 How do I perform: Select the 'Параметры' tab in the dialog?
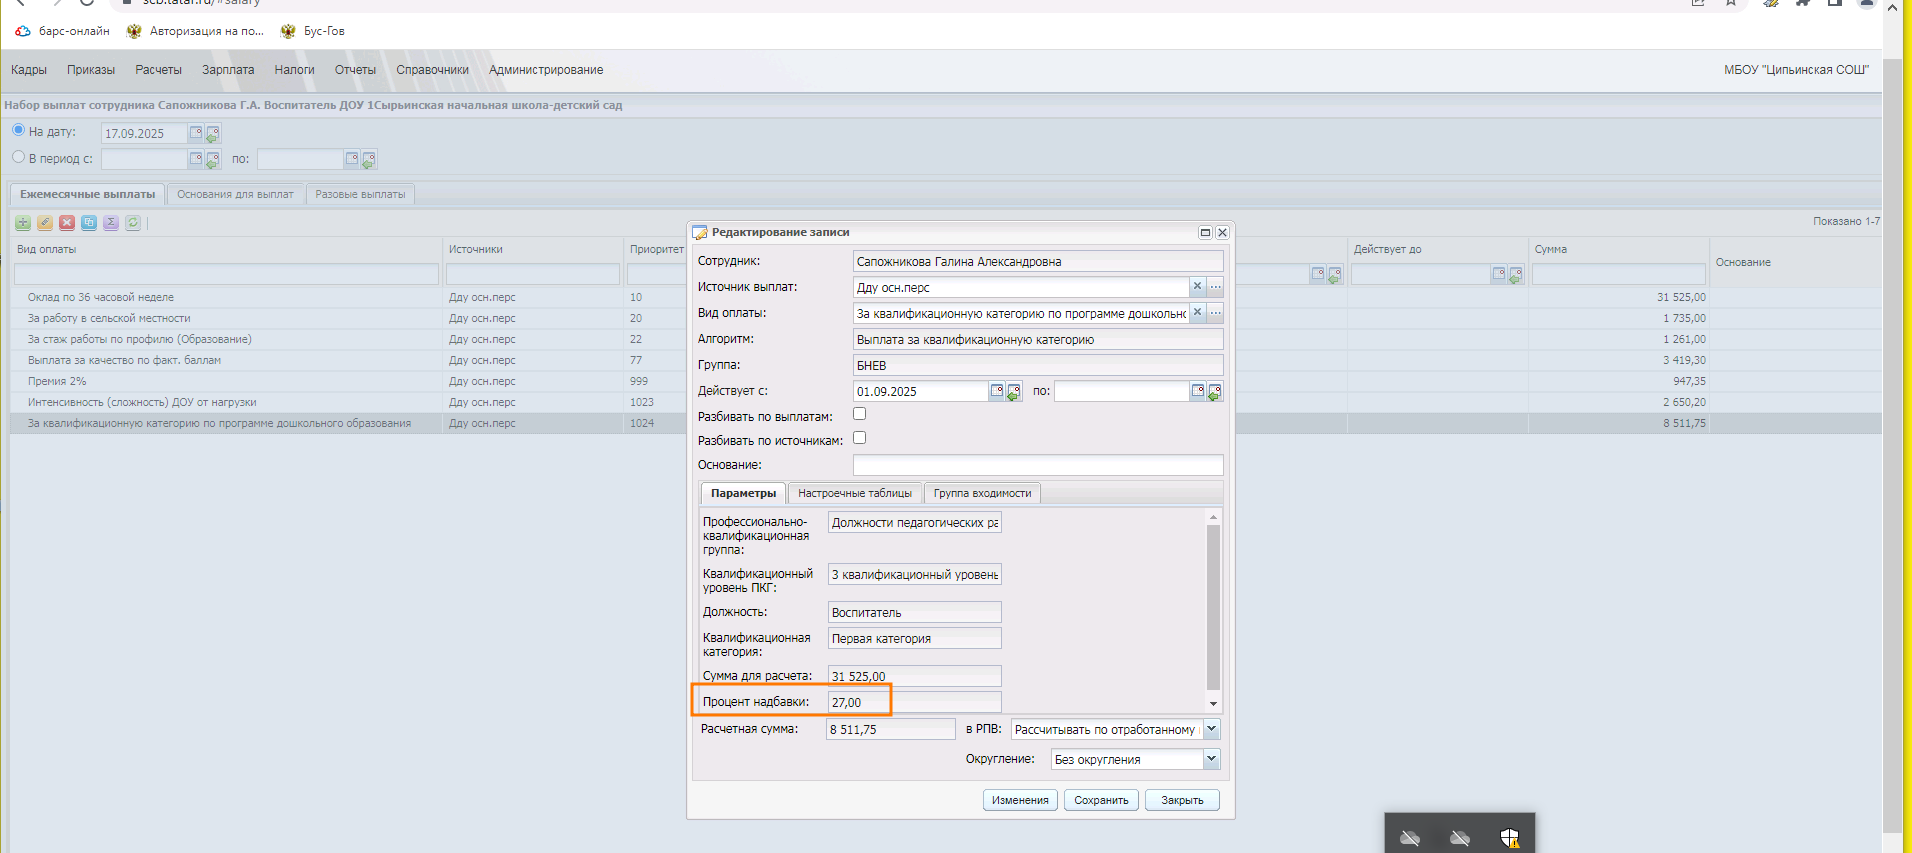point(743,493)
